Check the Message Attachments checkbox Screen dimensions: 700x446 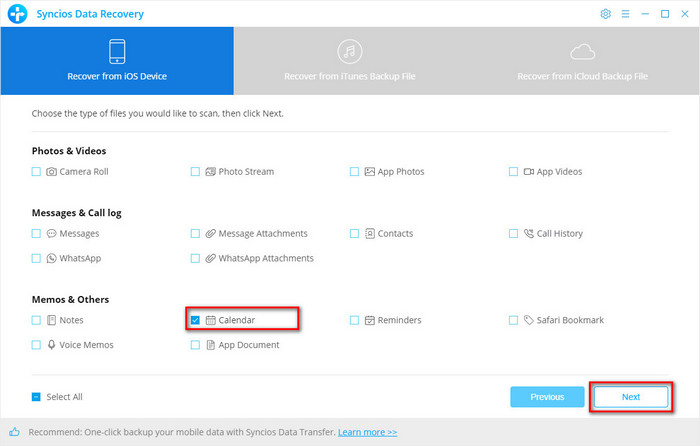pyautogui.click(x=195, y=233)
